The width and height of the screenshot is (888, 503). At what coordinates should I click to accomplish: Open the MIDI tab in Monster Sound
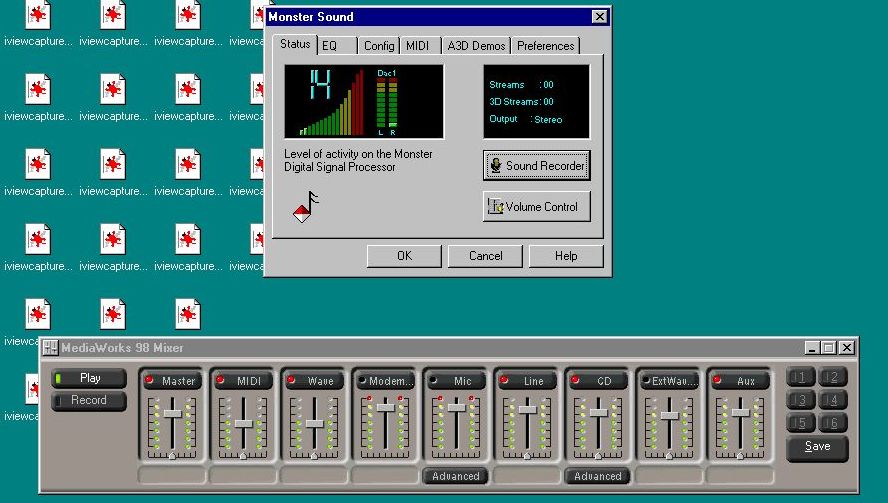pyautogui.click(x=421, y=46)
